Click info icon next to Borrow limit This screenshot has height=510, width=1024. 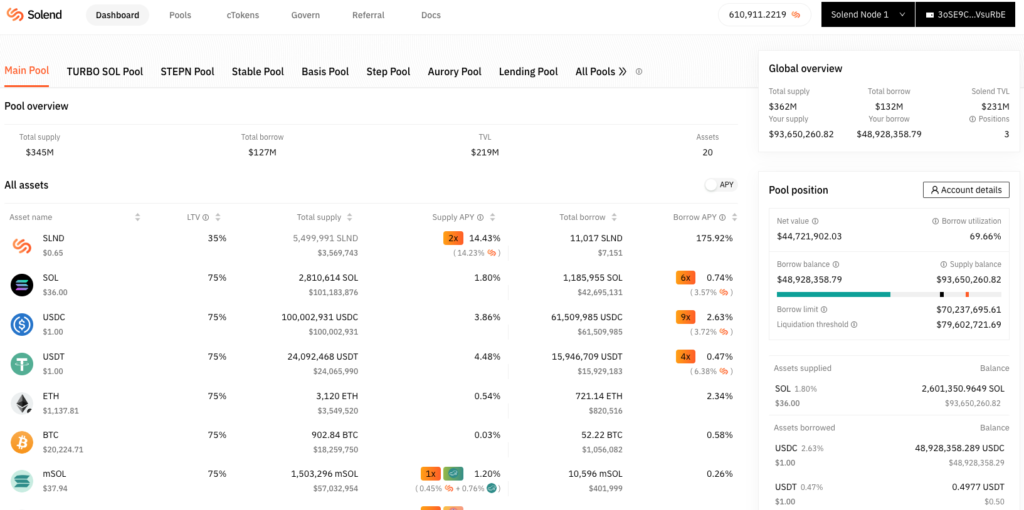point(824,310)
